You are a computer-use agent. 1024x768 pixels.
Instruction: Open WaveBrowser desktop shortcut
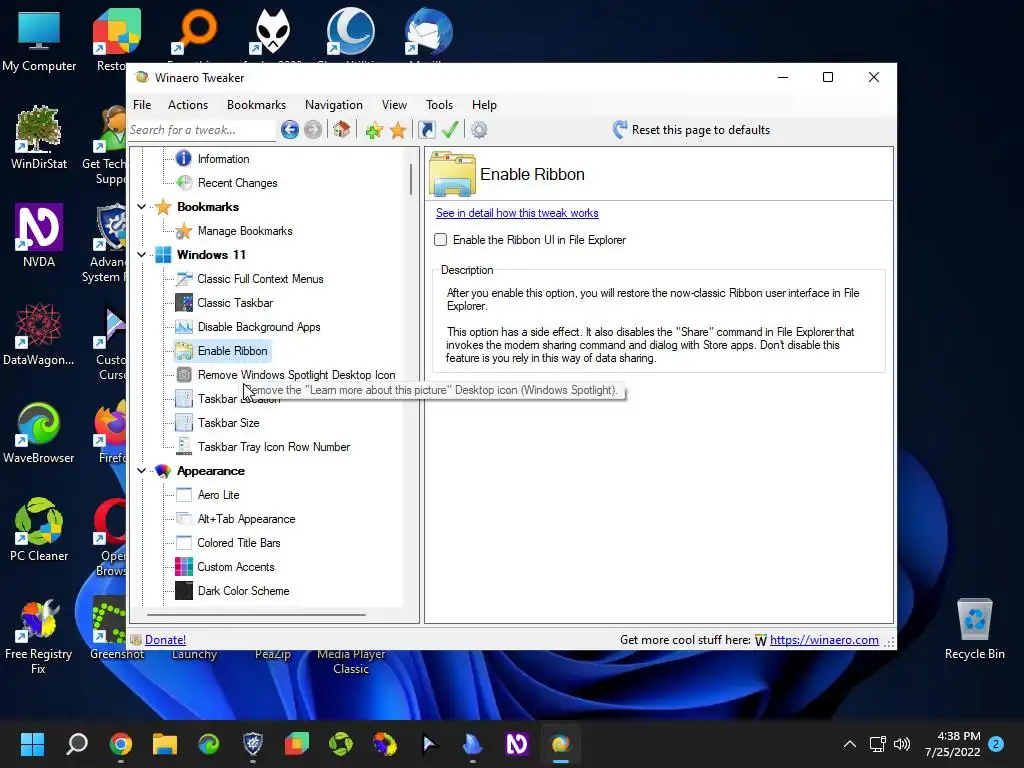[x=39, y=432]
